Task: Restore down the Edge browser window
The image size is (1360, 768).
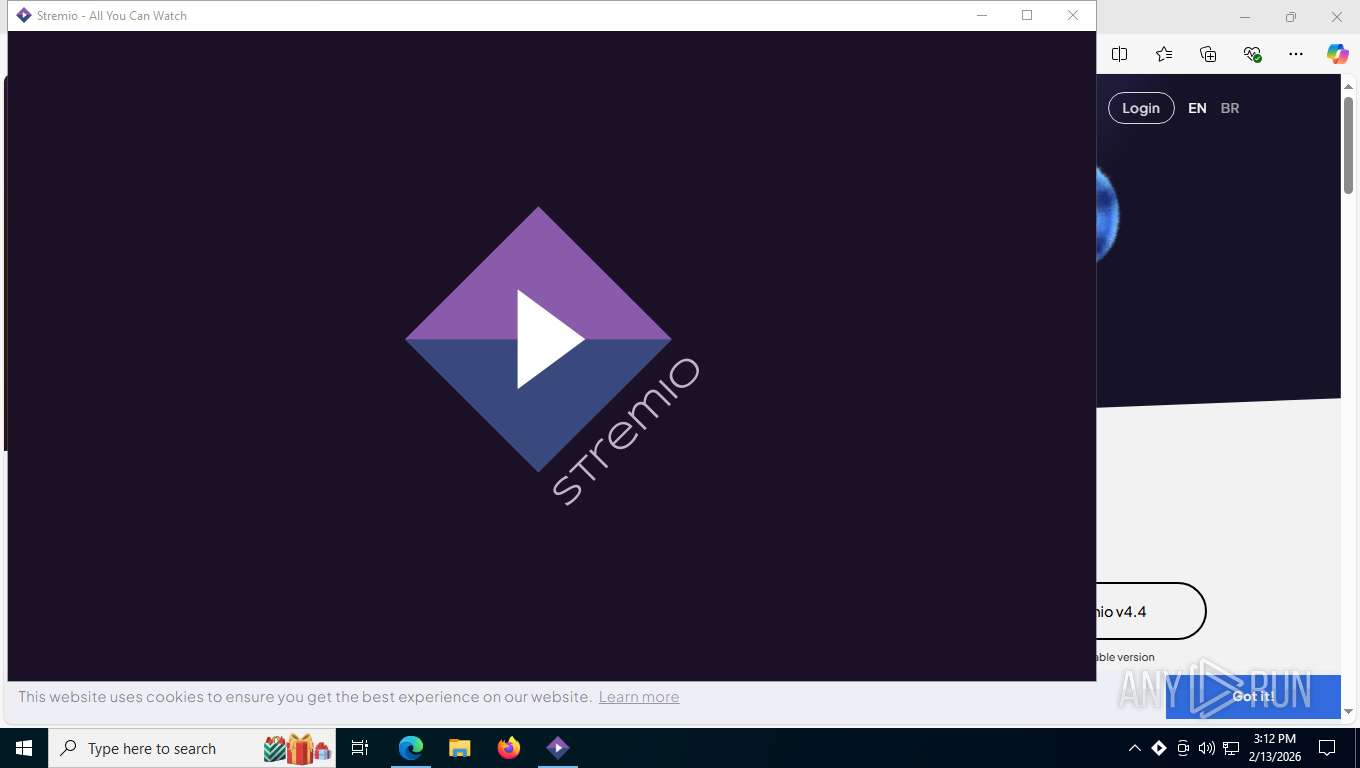Action: [1291, 17]
